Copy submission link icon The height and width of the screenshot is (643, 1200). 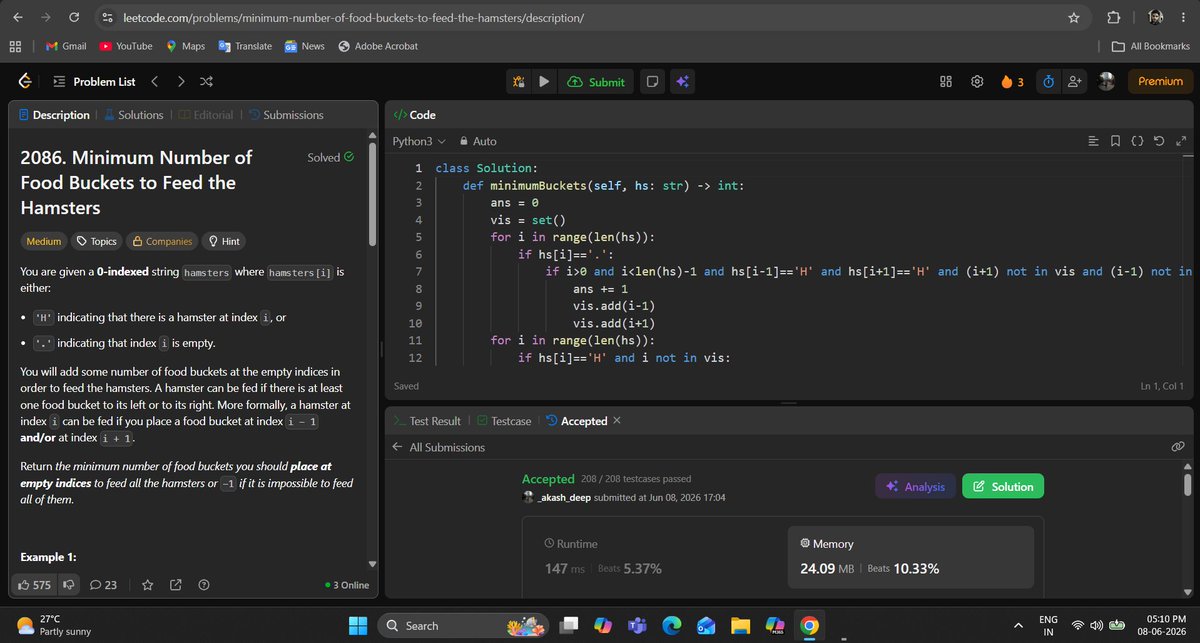coord(1177,447)
